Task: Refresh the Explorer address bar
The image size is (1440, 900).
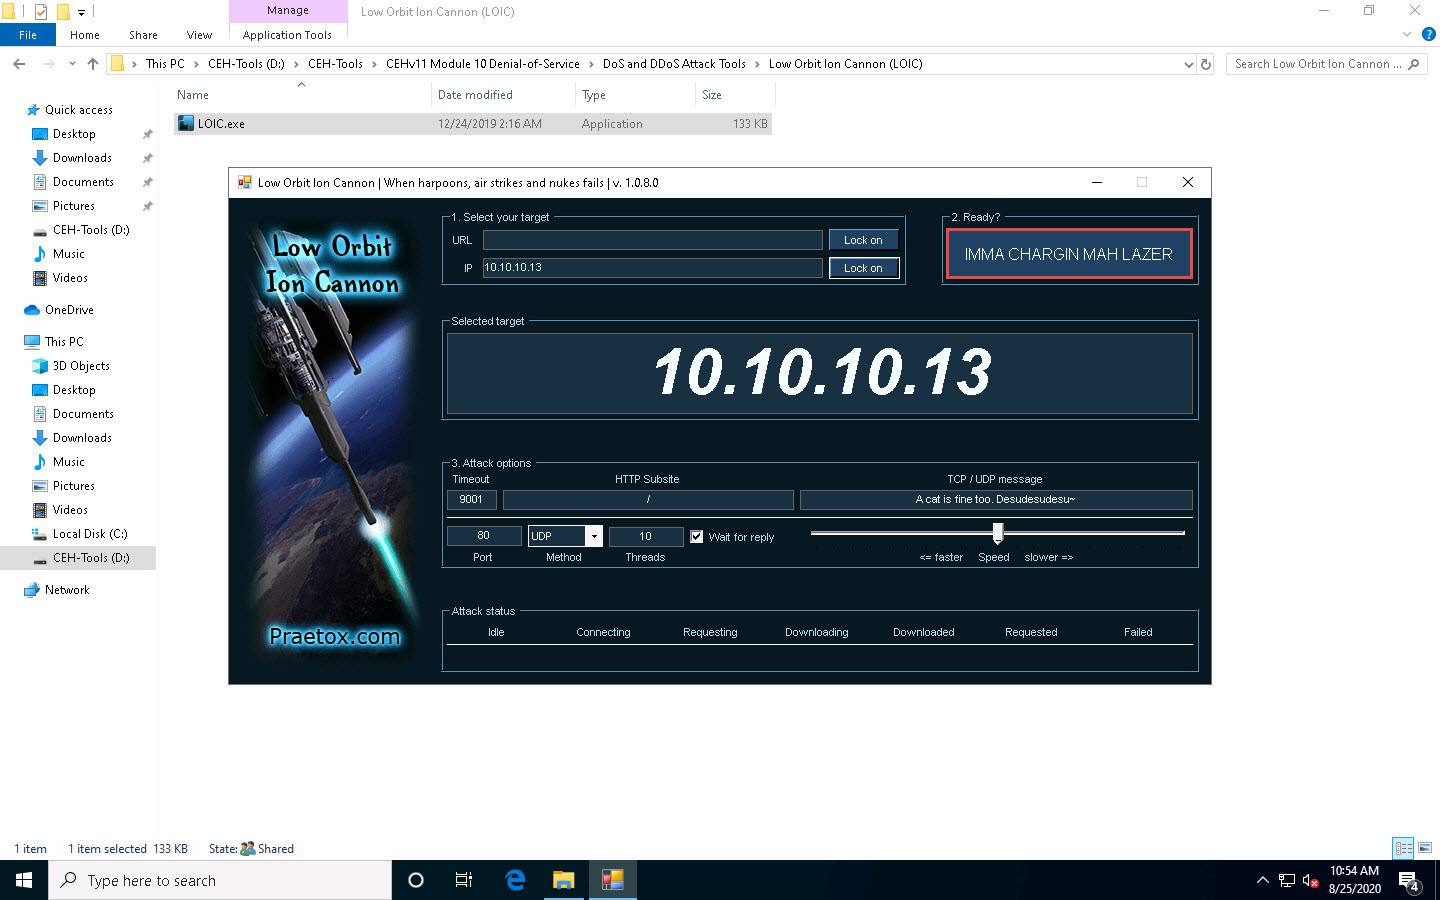Action: pyautogui.click(x=1206, y=64)
